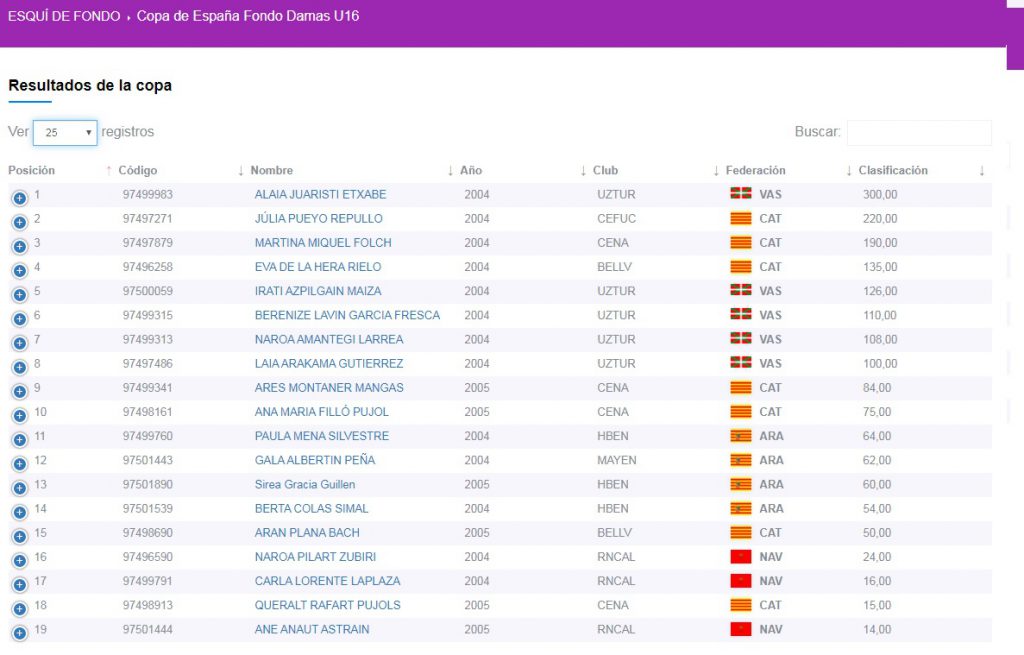Image resolution: width=1024 pixels, height=655 pixels.
Task: Select code 97499983 in first row
Action: tap(148, 194)
